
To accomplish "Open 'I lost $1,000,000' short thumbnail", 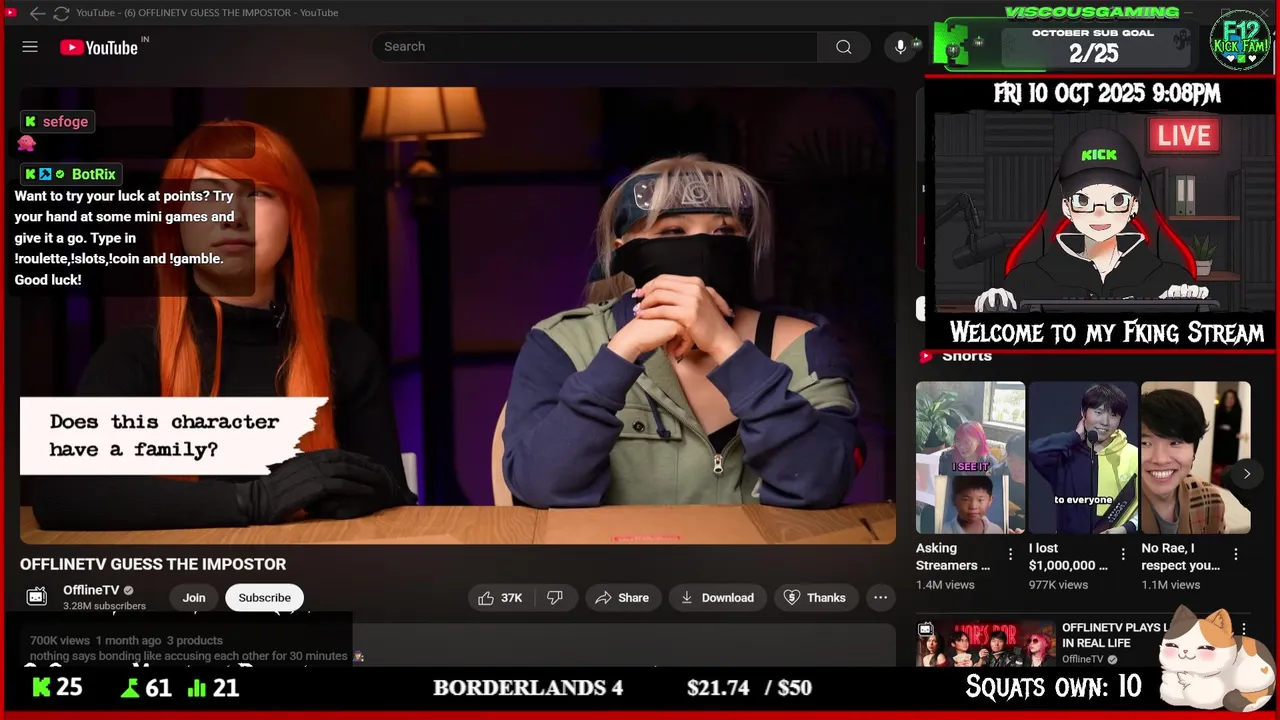I will 1083,457.
